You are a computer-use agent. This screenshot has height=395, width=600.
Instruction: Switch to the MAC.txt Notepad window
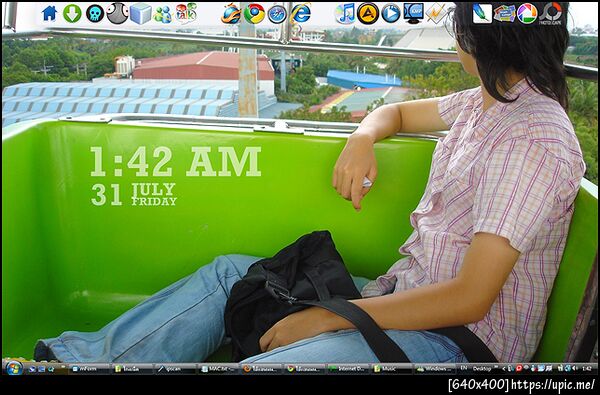click(219, 369)
